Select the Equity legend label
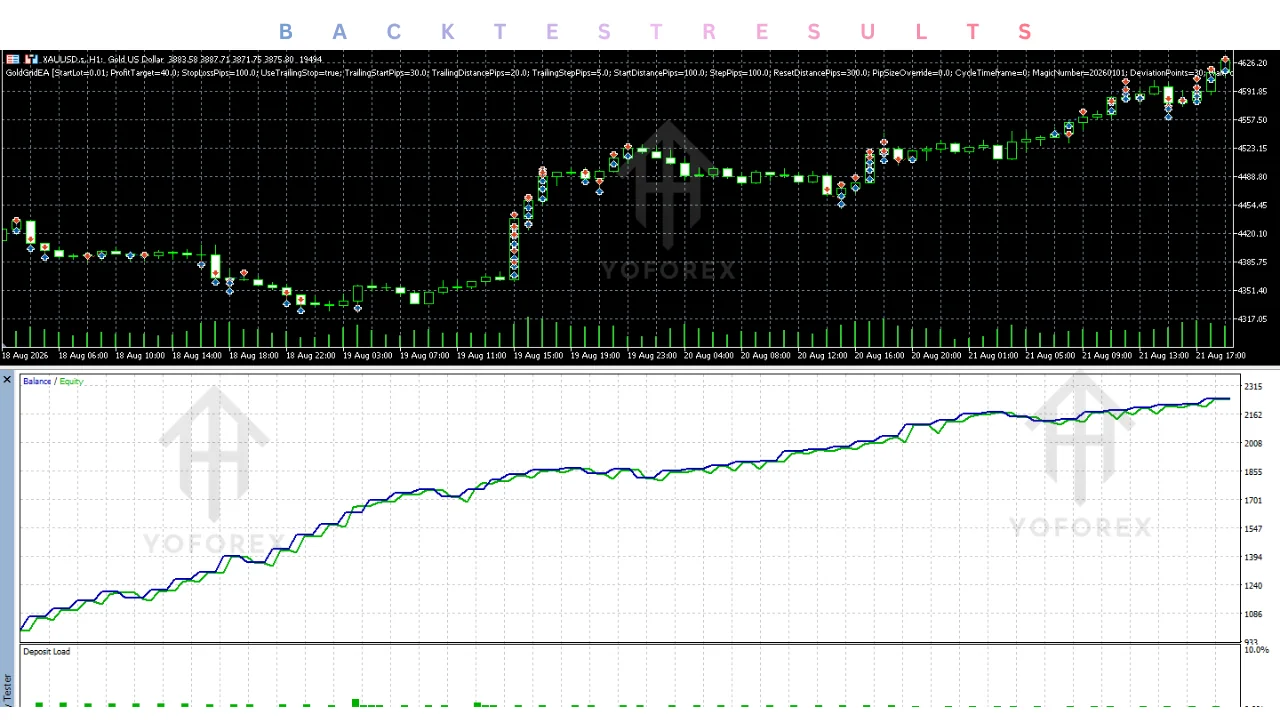Screen dimensions: 1280x720 71,381
